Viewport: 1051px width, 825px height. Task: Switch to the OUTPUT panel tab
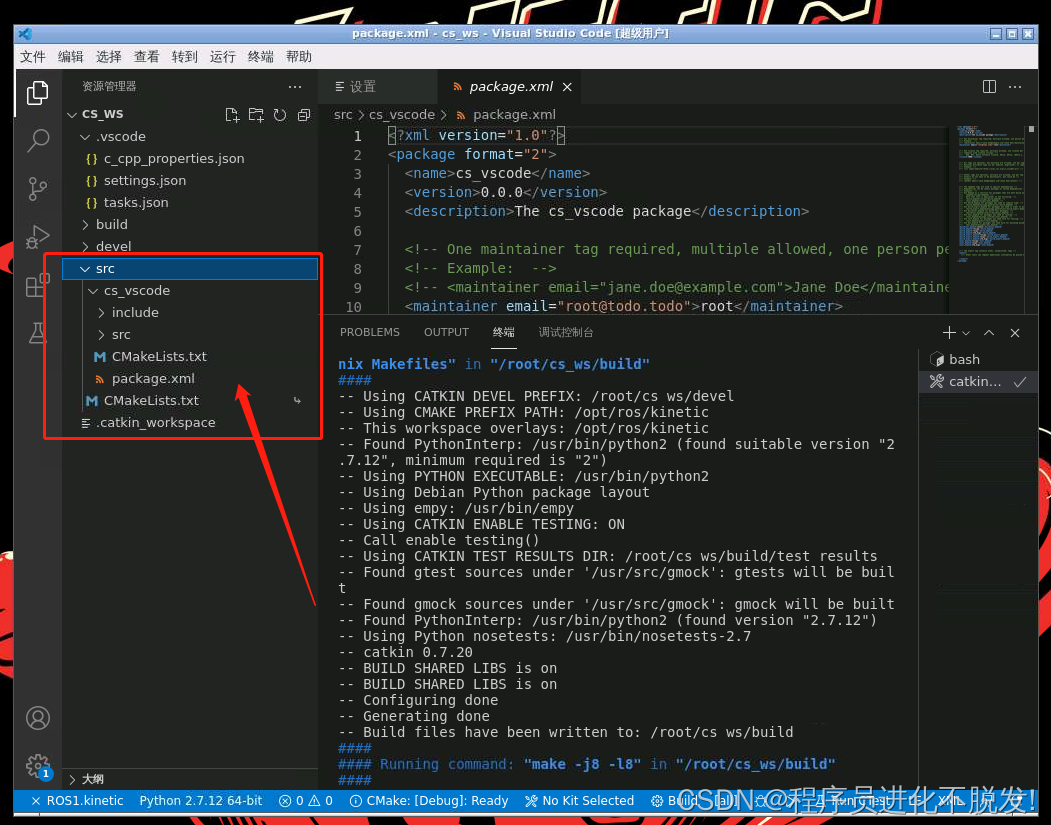click(x=446, y=332)
